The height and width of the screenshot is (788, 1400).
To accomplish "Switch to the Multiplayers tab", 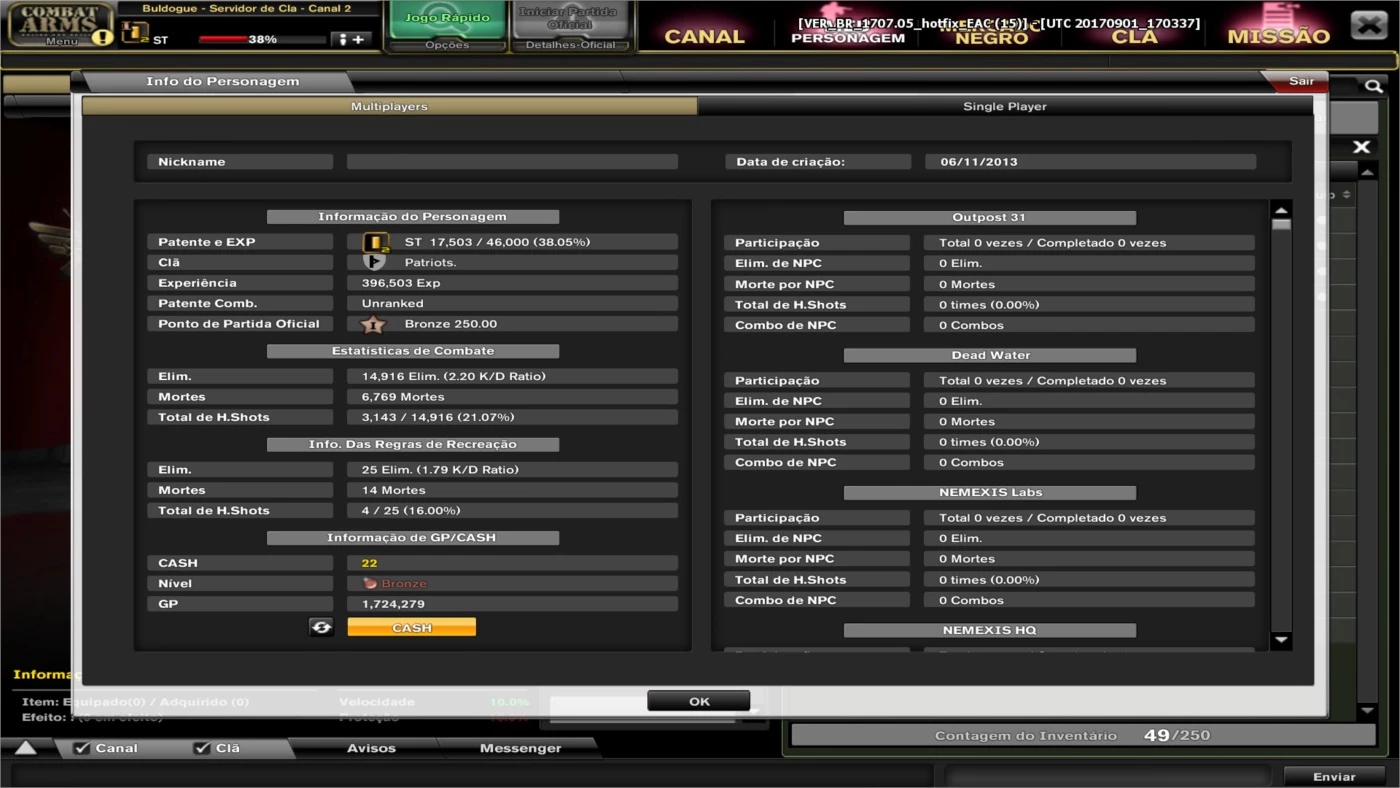I will click(389, 106).
